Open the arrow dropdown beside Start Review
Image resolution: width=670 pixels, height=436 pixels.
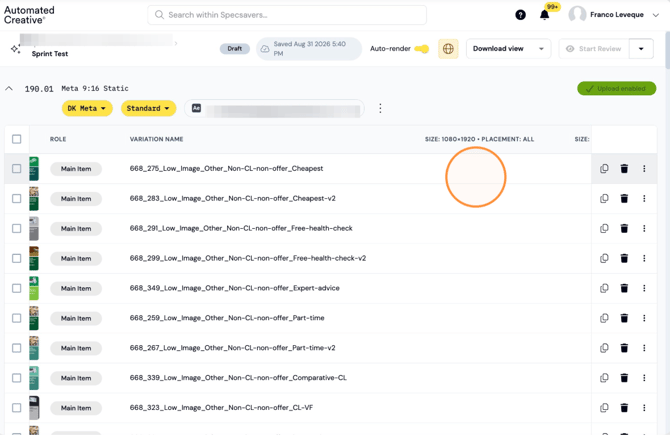click(x=641, y=49)
